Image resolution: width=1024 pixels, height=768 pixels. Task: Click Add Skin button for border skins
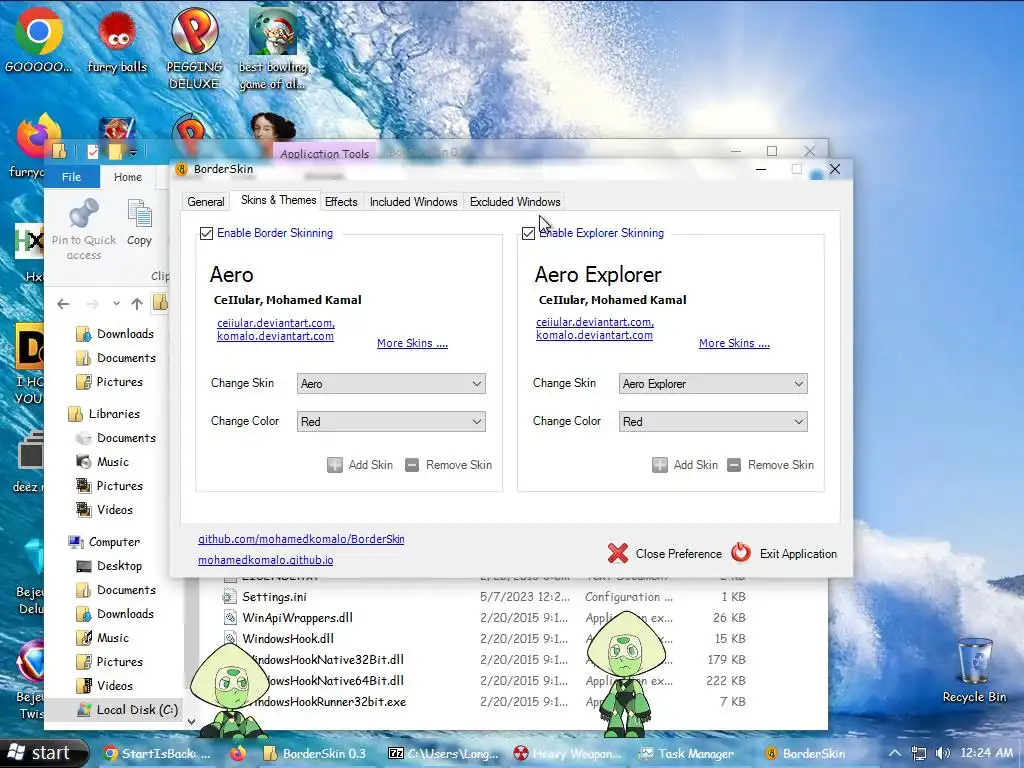[x=360, y=465]
